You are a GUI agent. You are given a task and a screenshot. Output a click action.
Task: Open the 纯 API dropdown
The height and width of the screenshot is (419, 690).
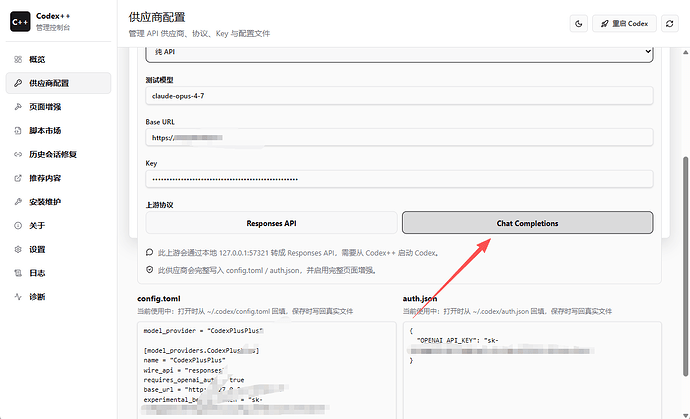click(x=399, y=54)
